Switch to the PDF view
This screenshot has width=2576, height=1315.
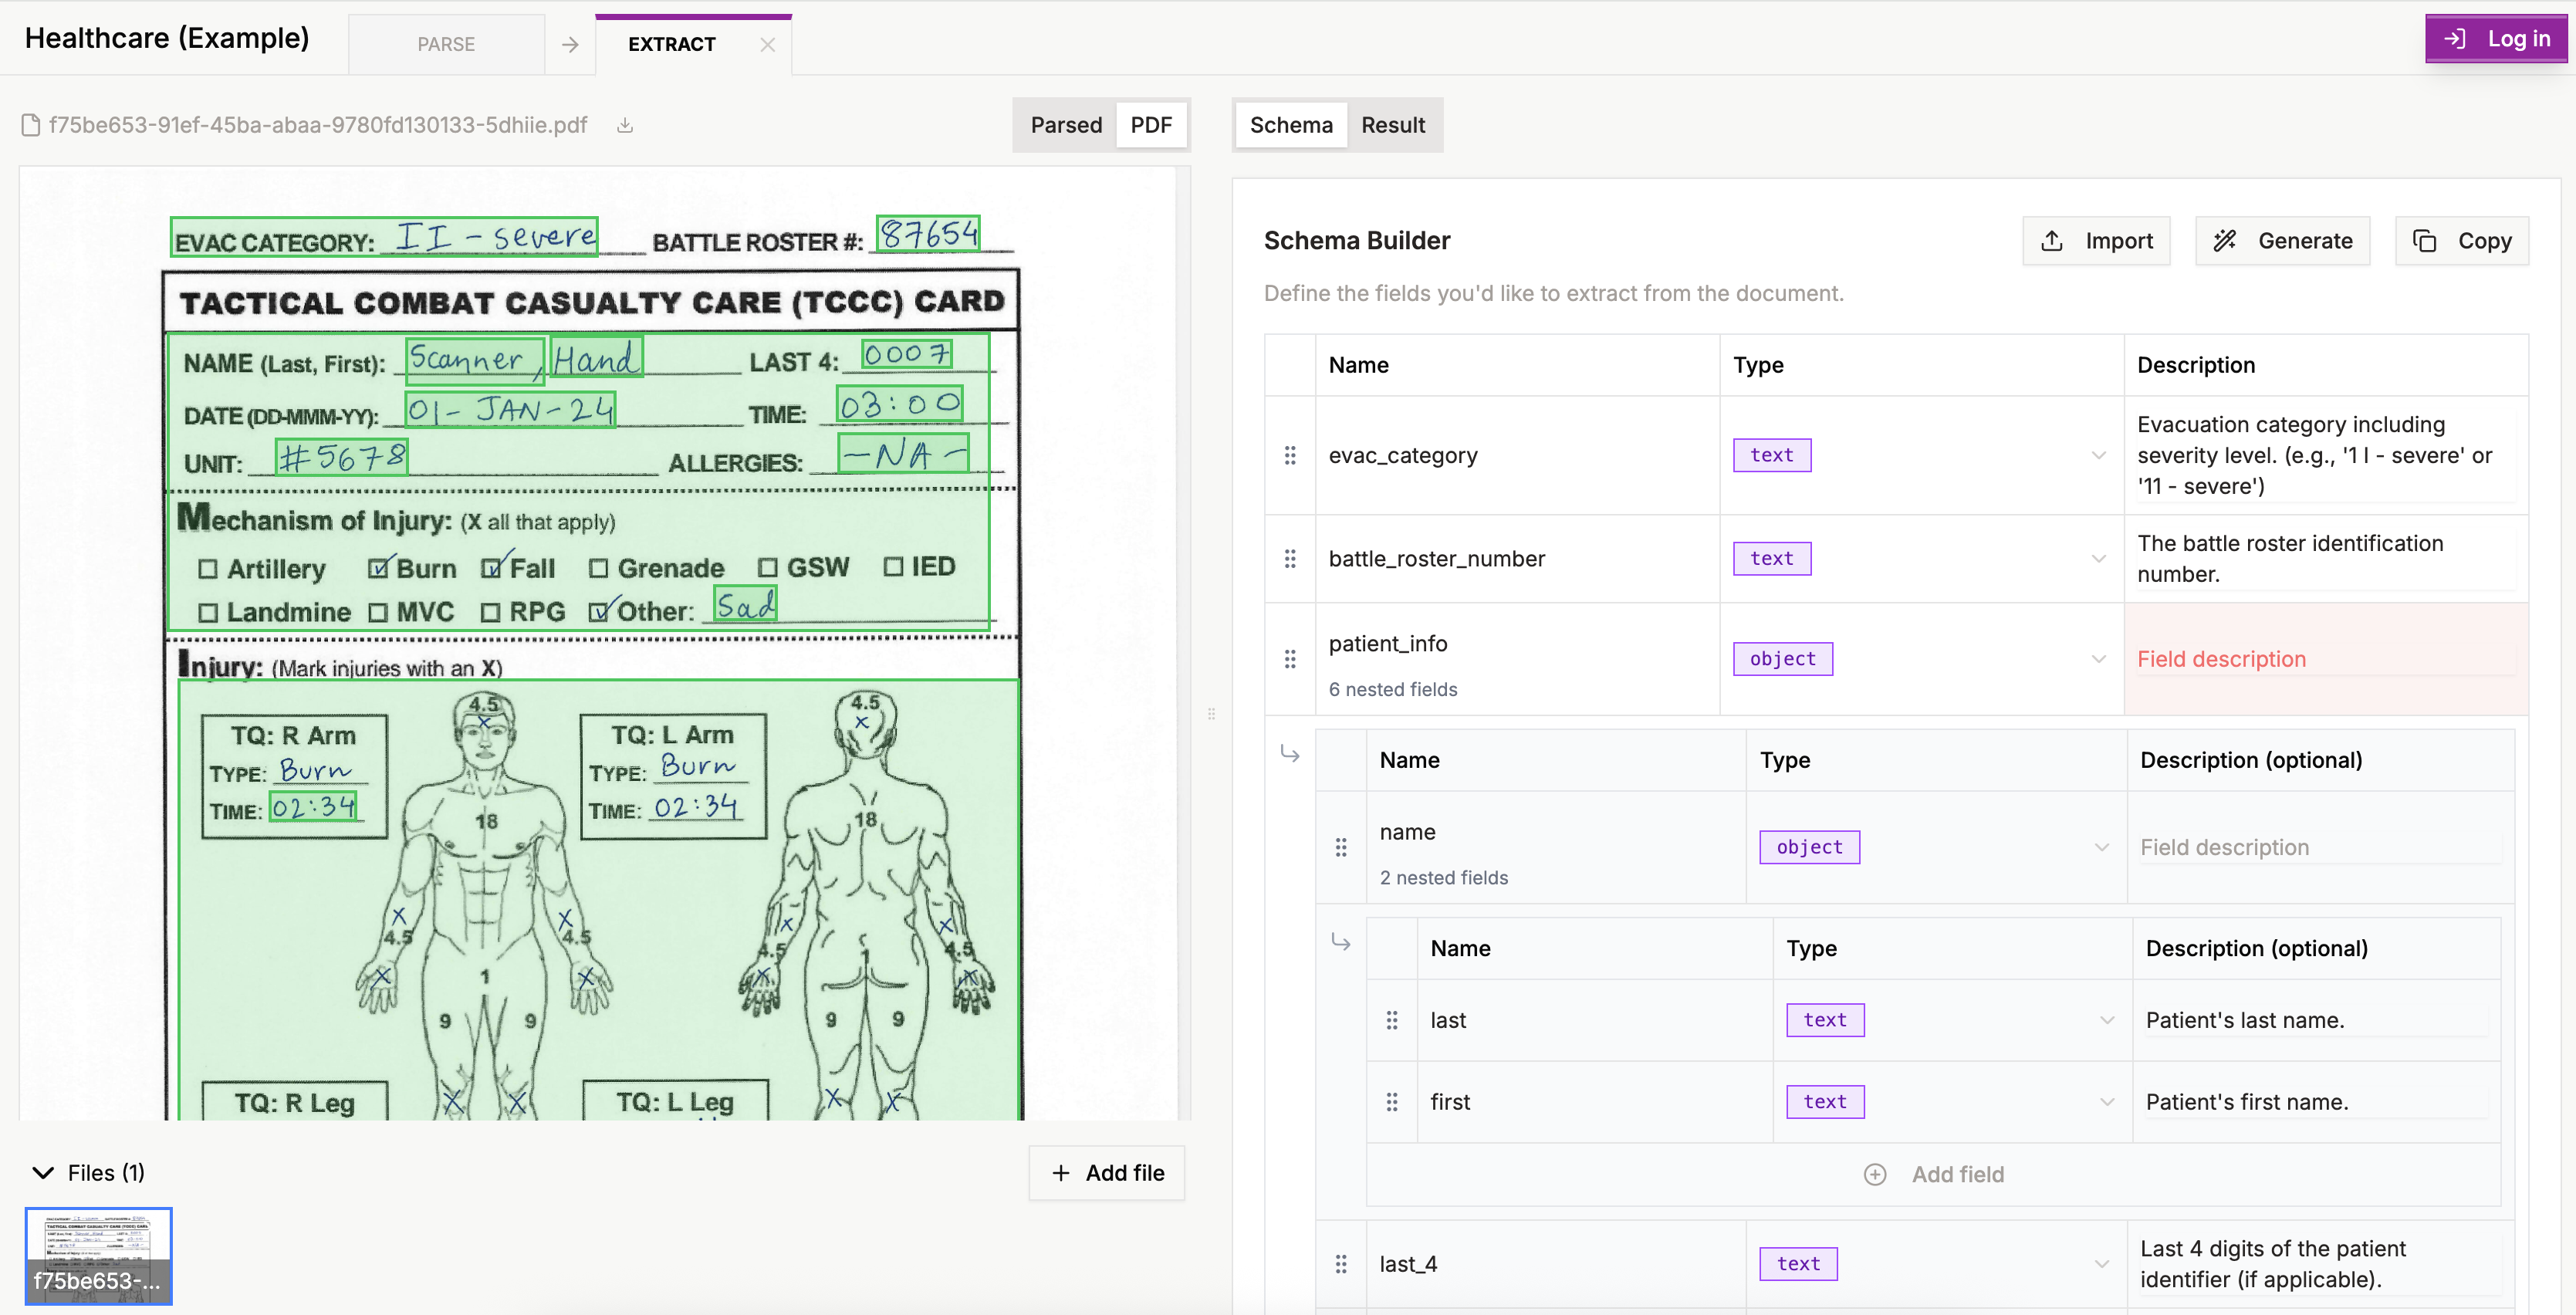pos(1151,125)
